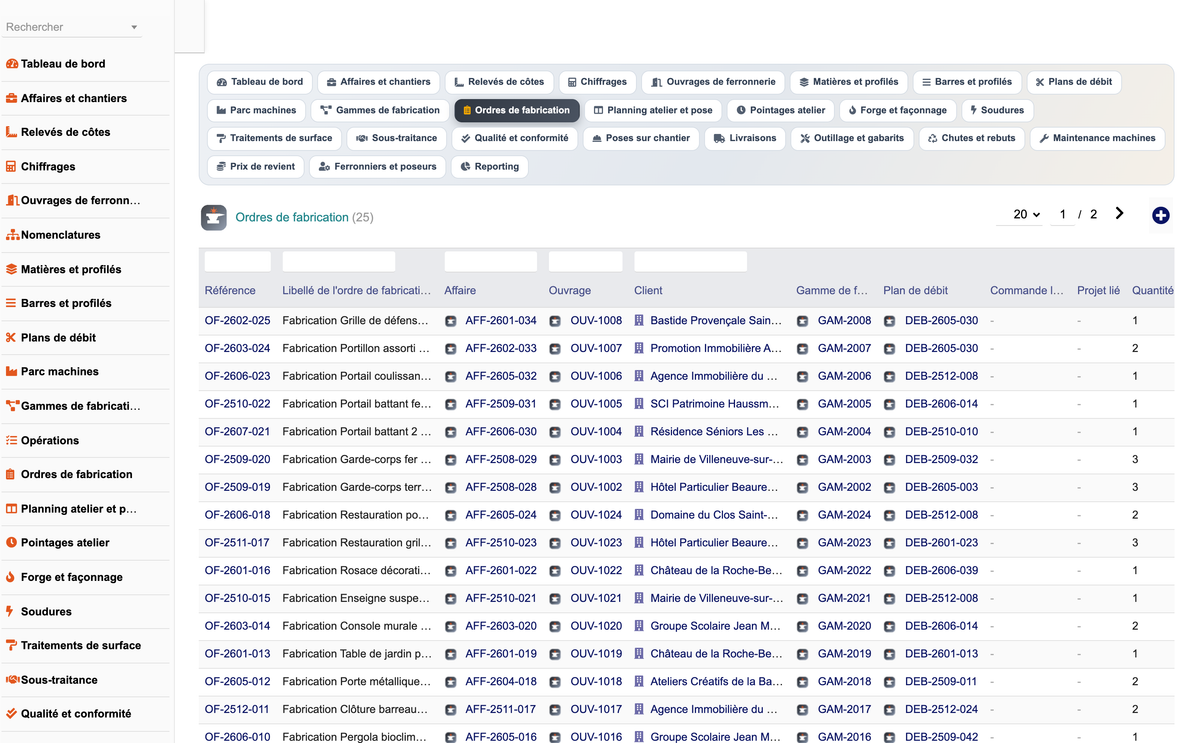Click the Nomenclatures sidebar icon
The width and height of the screenshot is (1200, 743).
[x=12, y=235]
